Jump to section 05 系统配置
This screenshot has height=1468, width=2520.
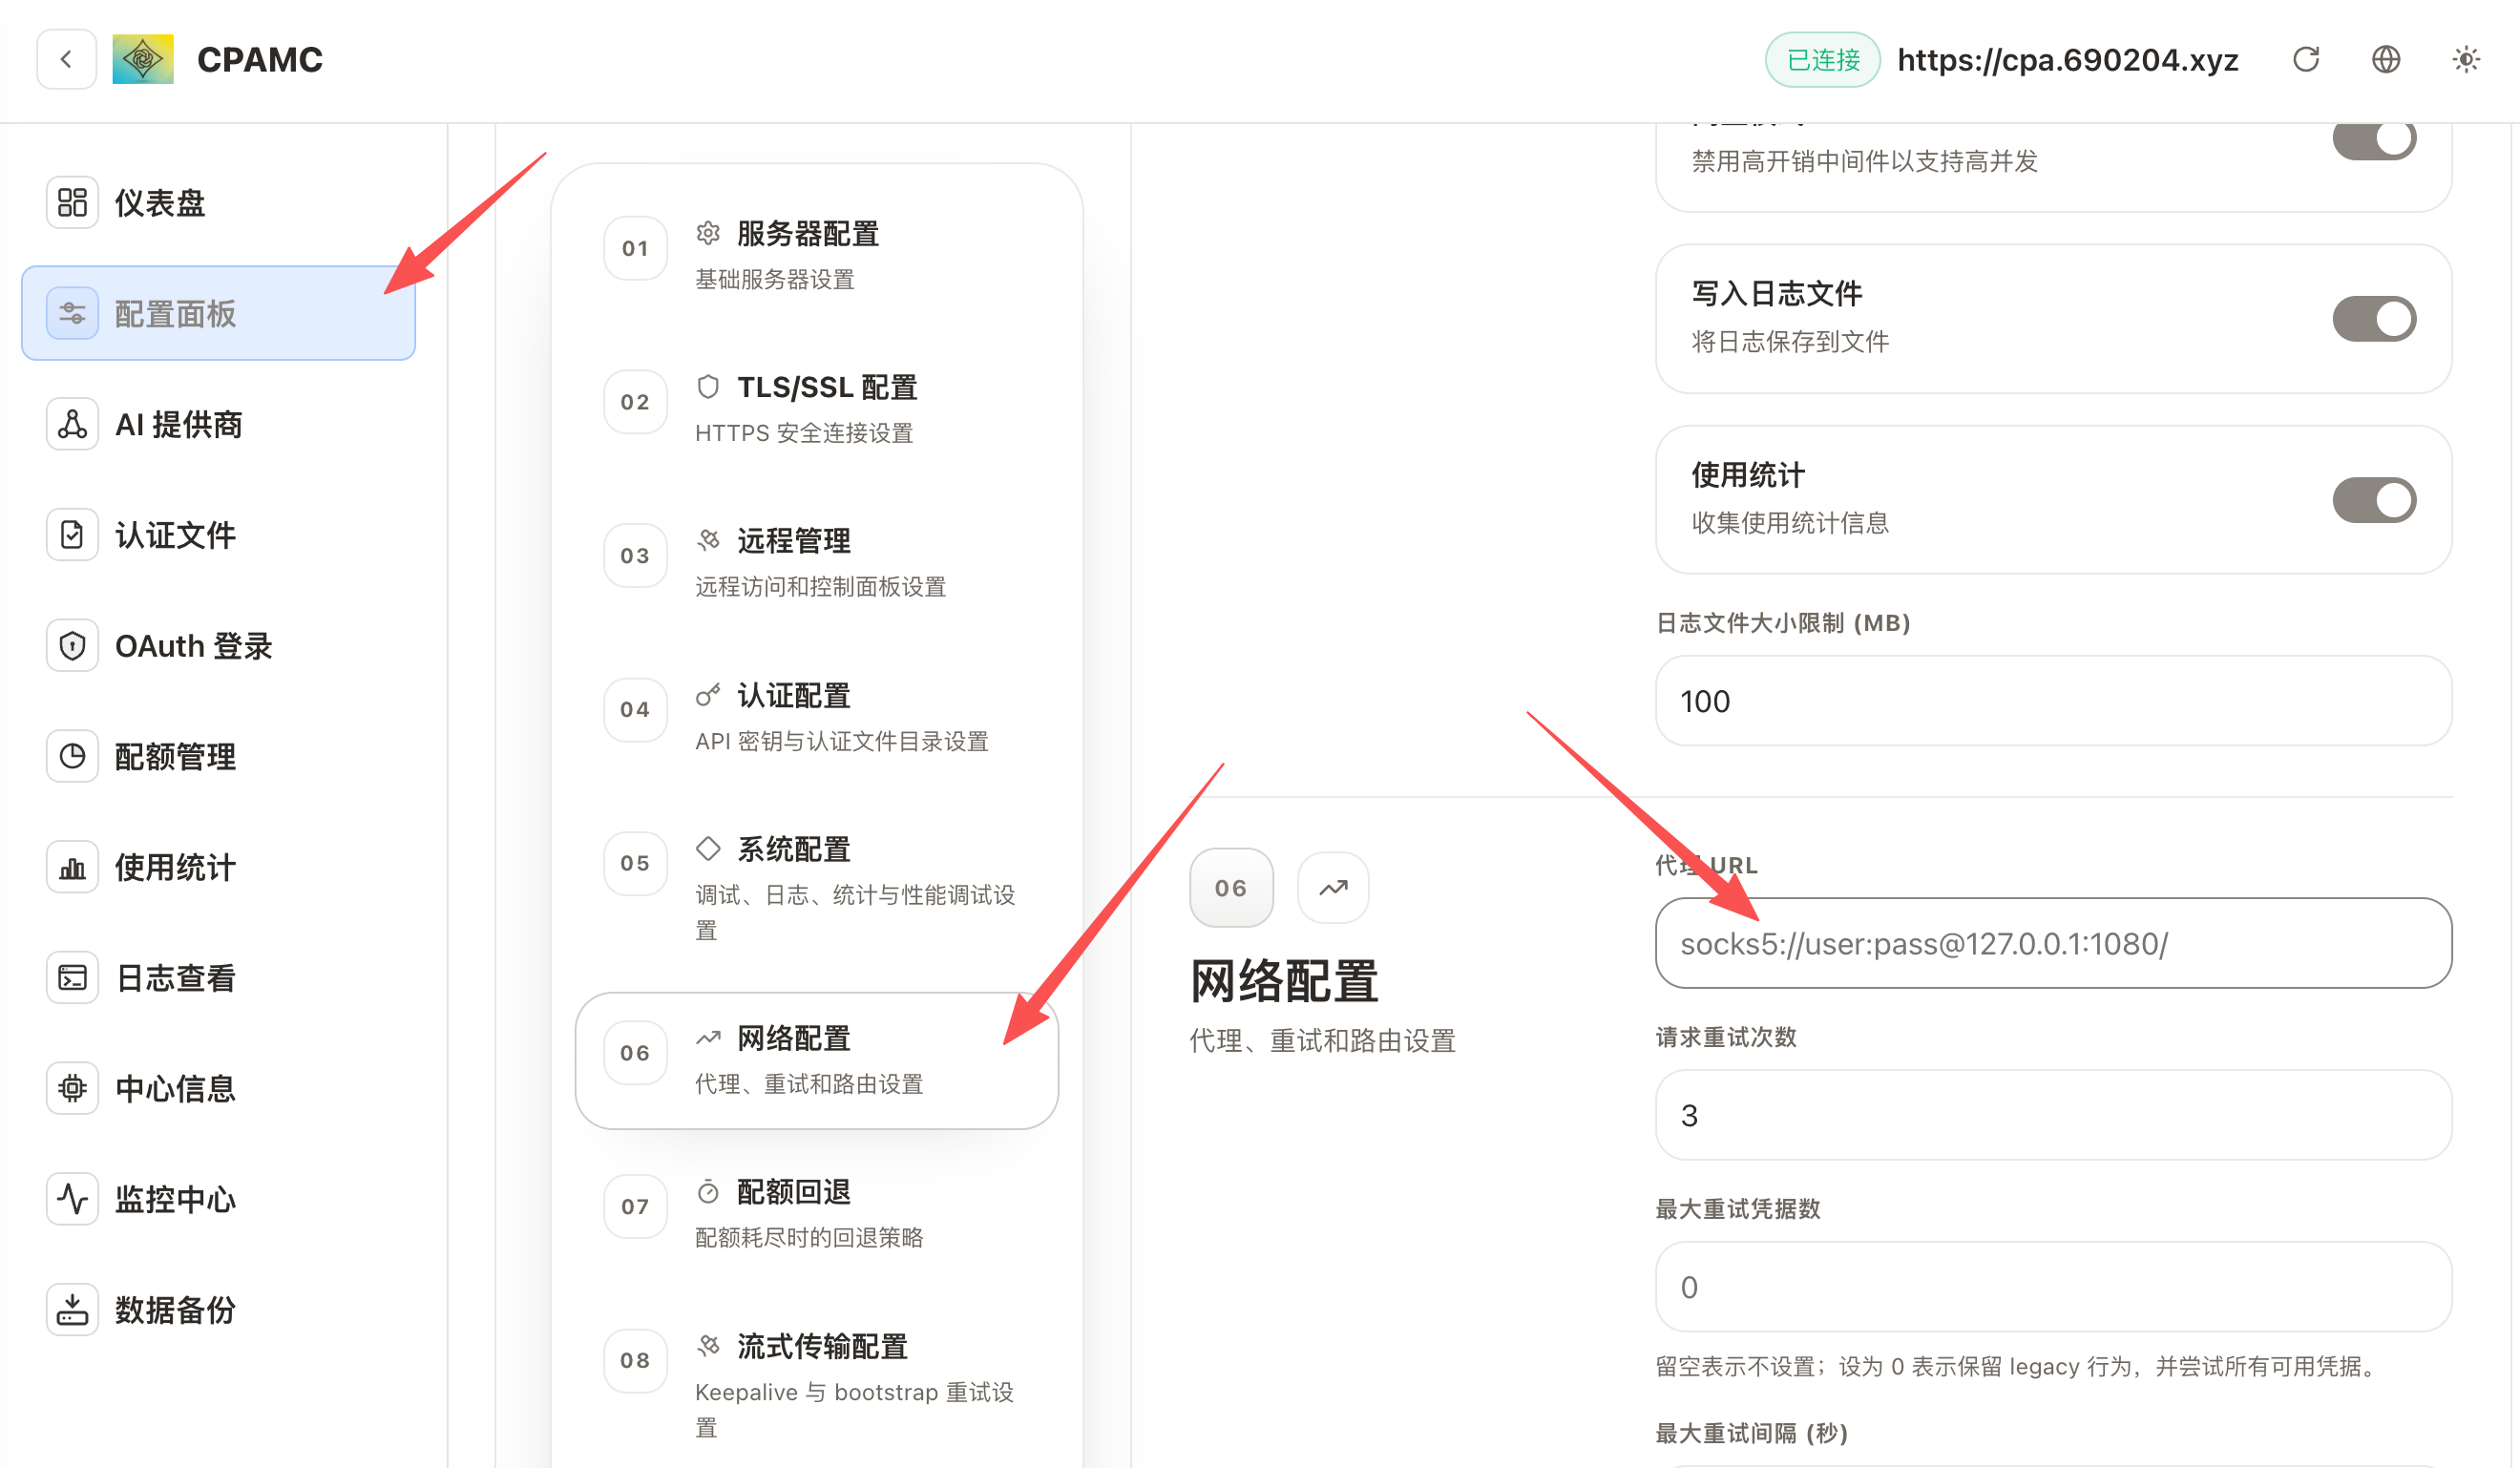tap(817, 888)
